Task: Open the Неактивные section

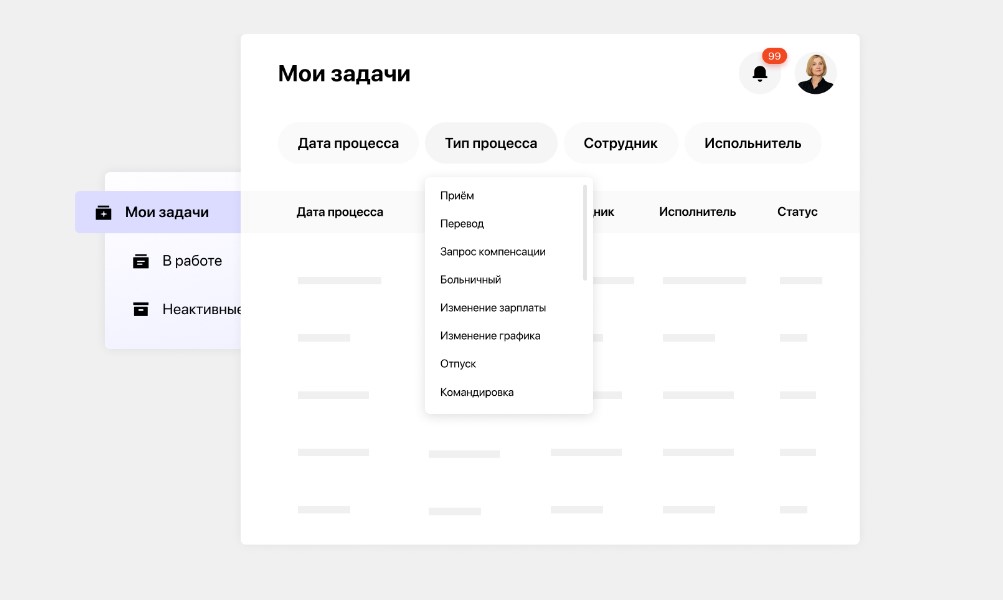Action: tap(201, 310)
